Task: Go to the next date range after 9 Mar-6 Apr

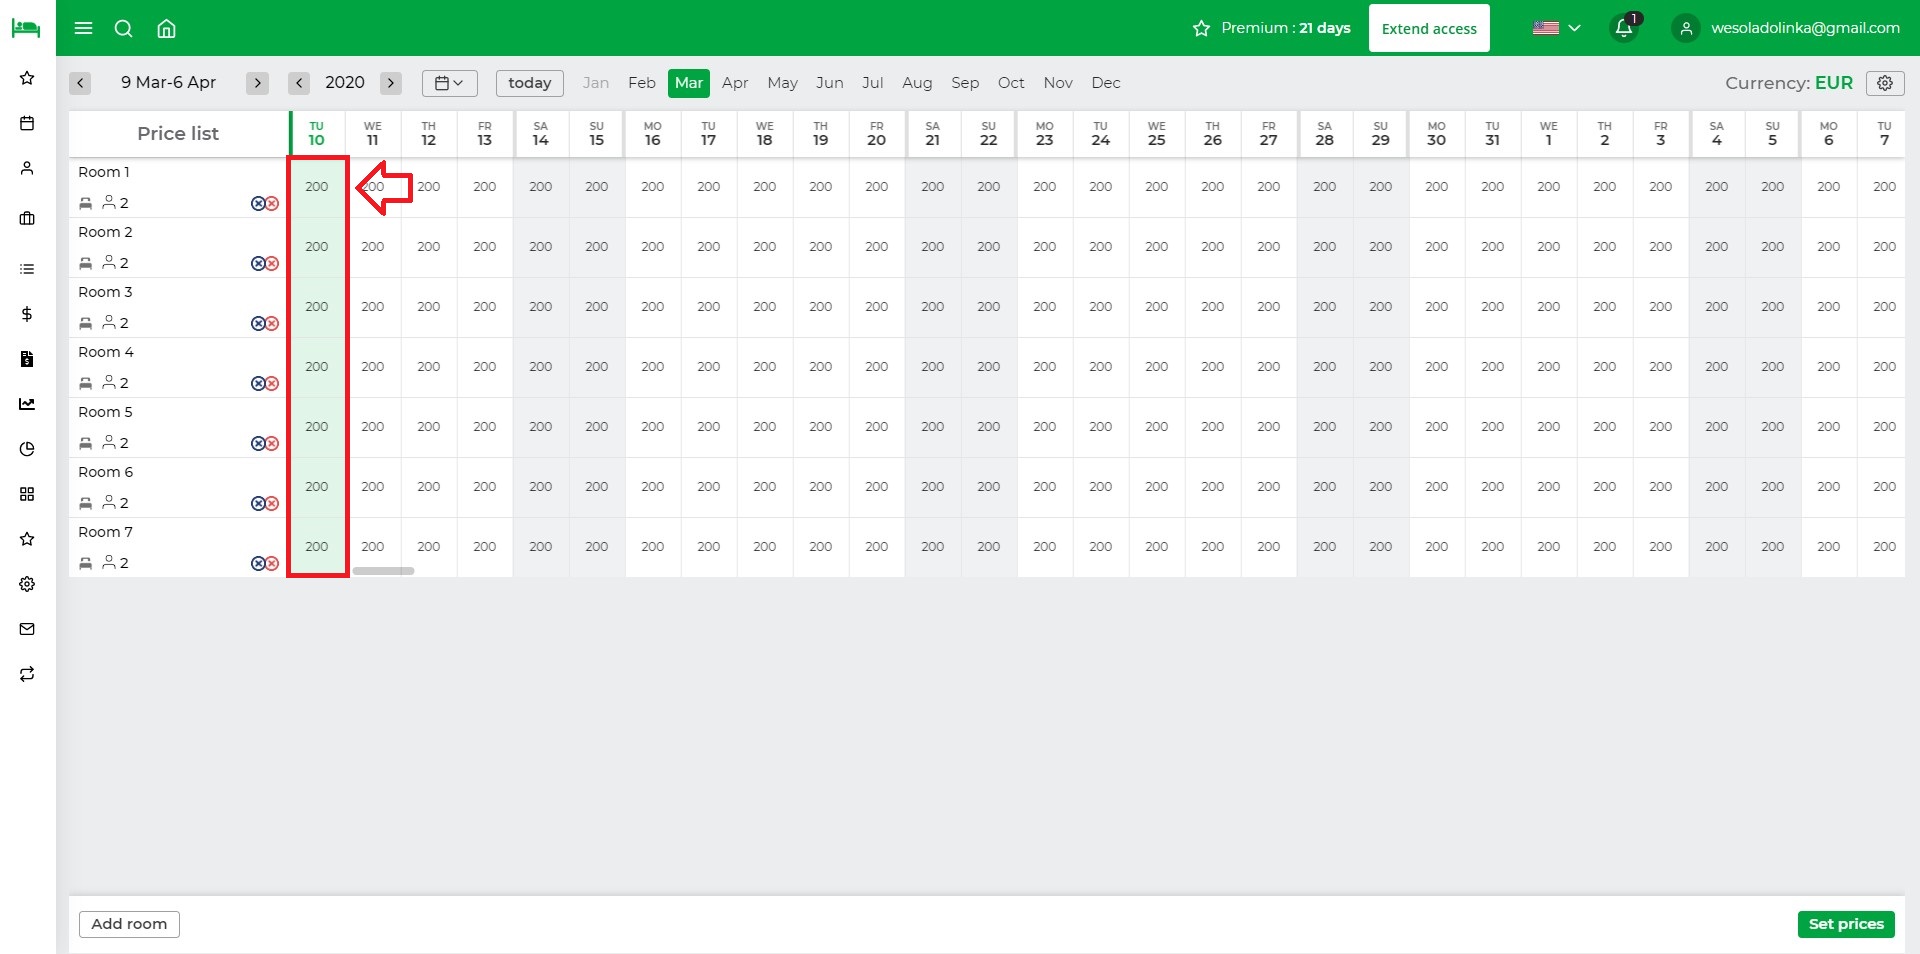Action: coord(258,83)
